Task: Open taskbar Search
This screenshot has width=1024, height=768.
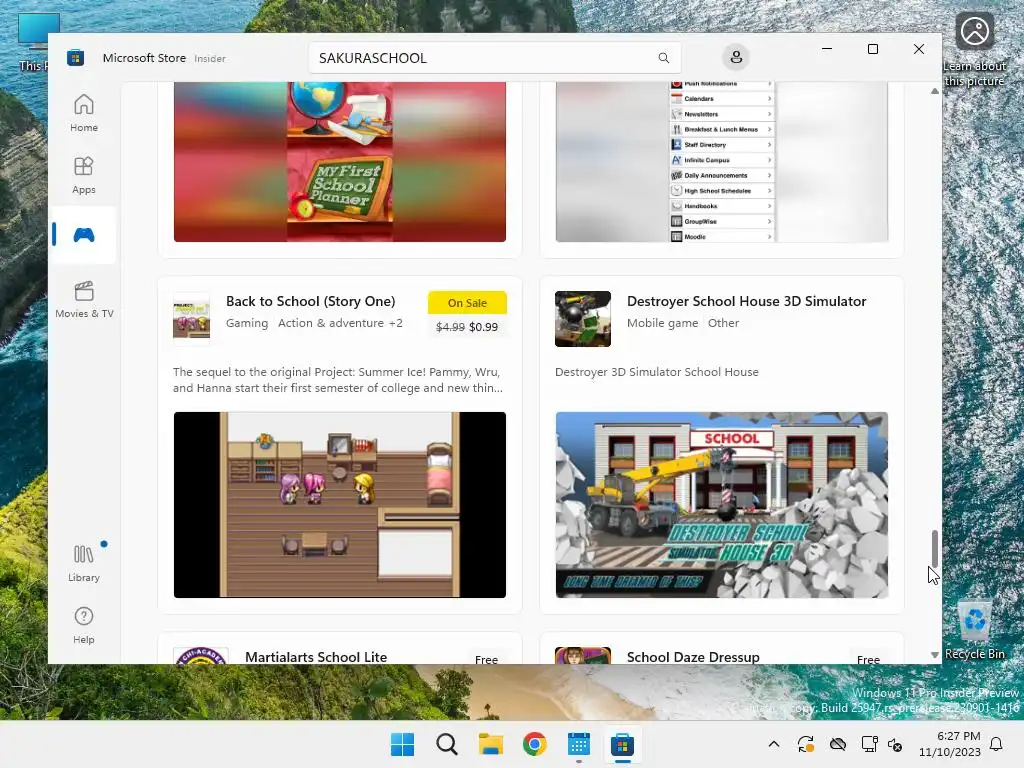Action: 447,744
